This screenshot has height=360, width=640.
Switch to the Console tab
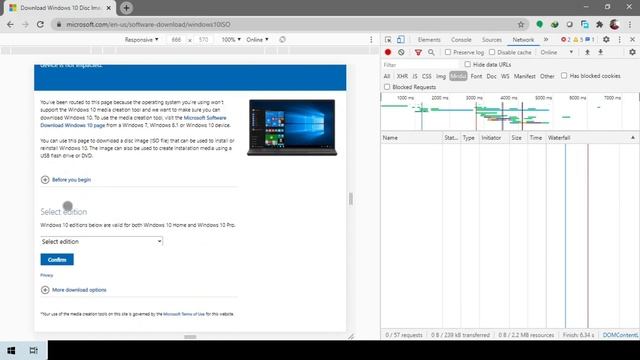point(461,40)
